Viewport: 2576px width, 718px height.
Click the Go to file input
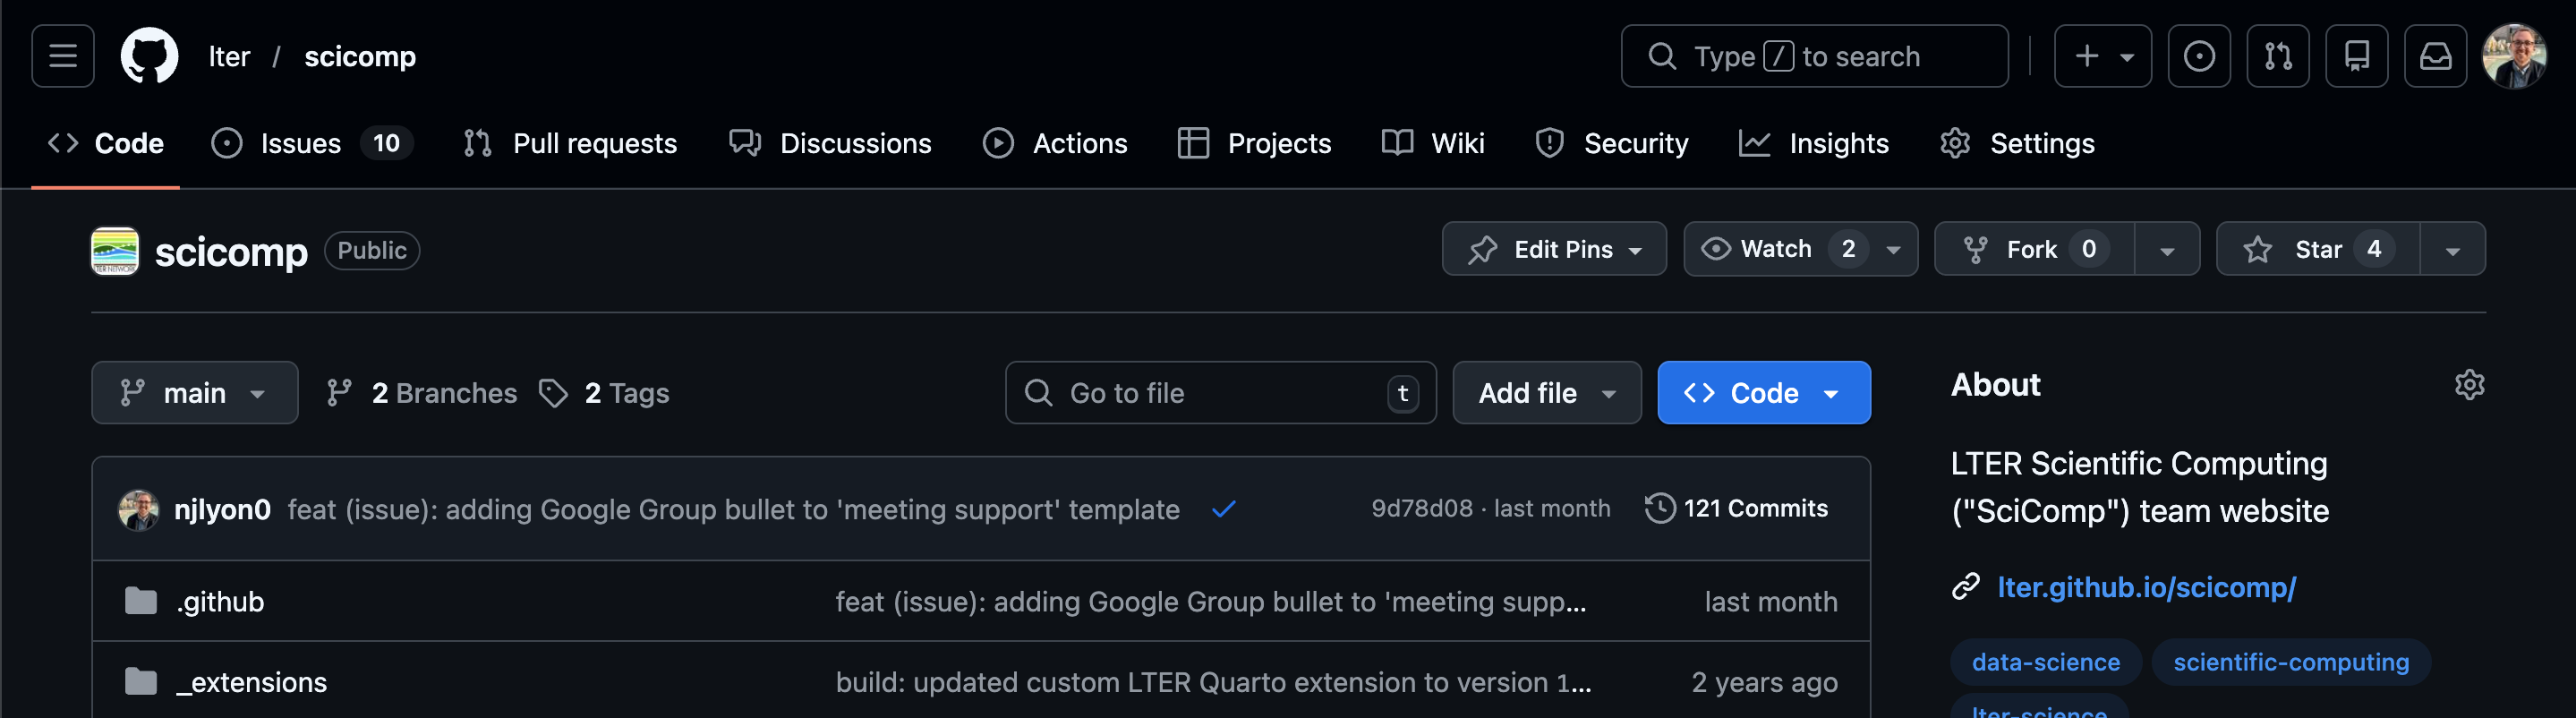[x=1205, y=393]
